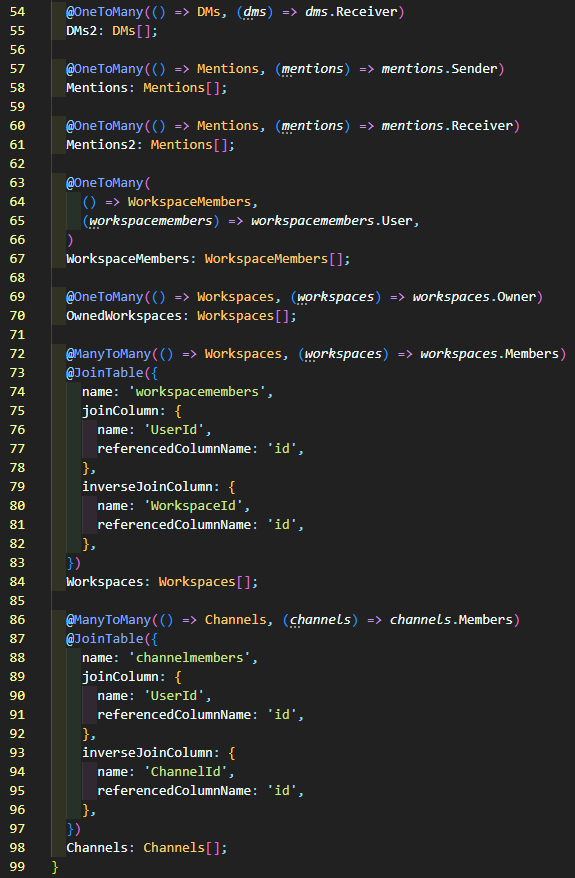
Task: Click line number 54 in the gutter
Action: pos(17,12)
